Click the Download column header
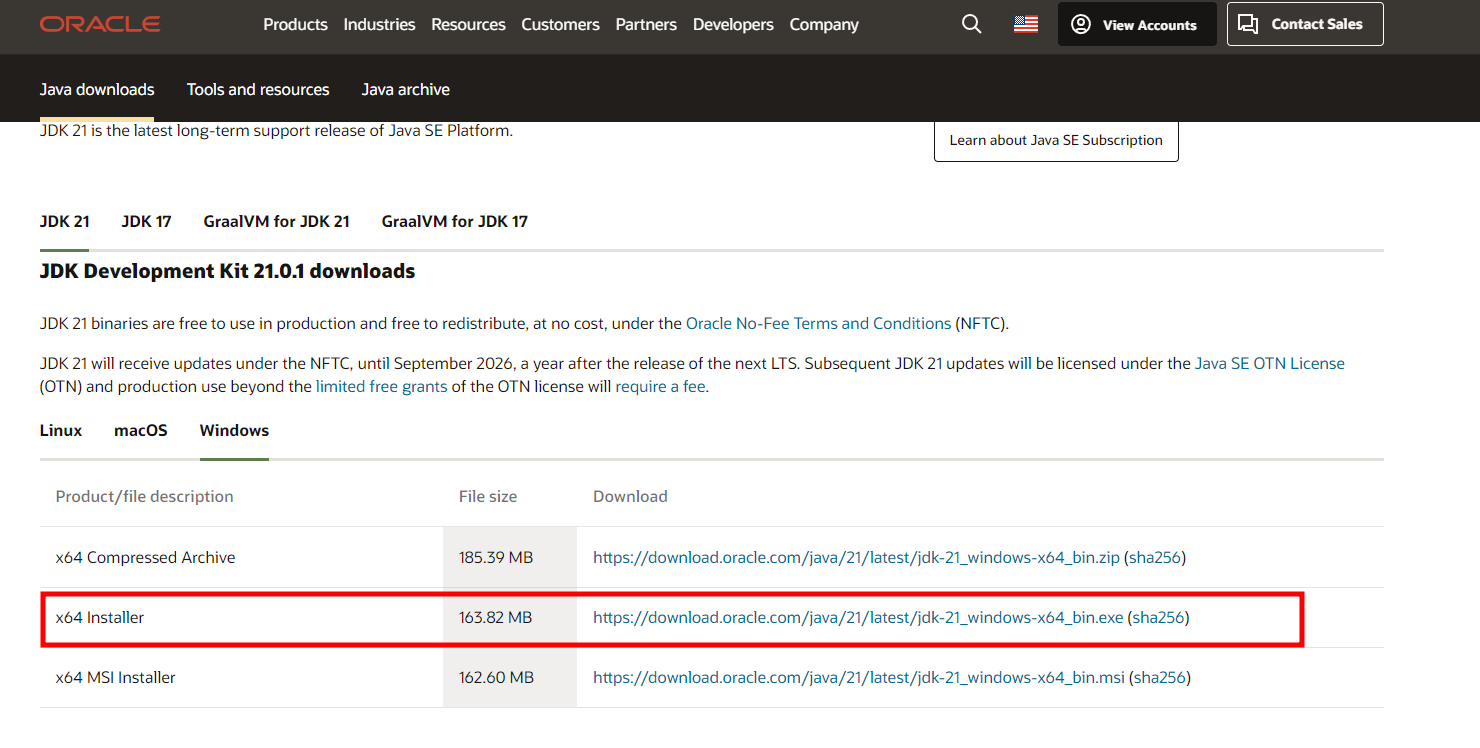 pyautogui.click(x=630, y=496)
